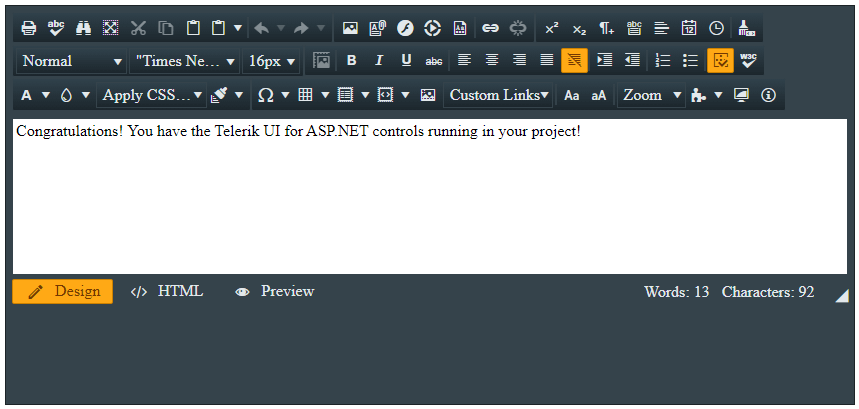
Task: Toggle Italic formatting
Action: [x=379, y=61]
